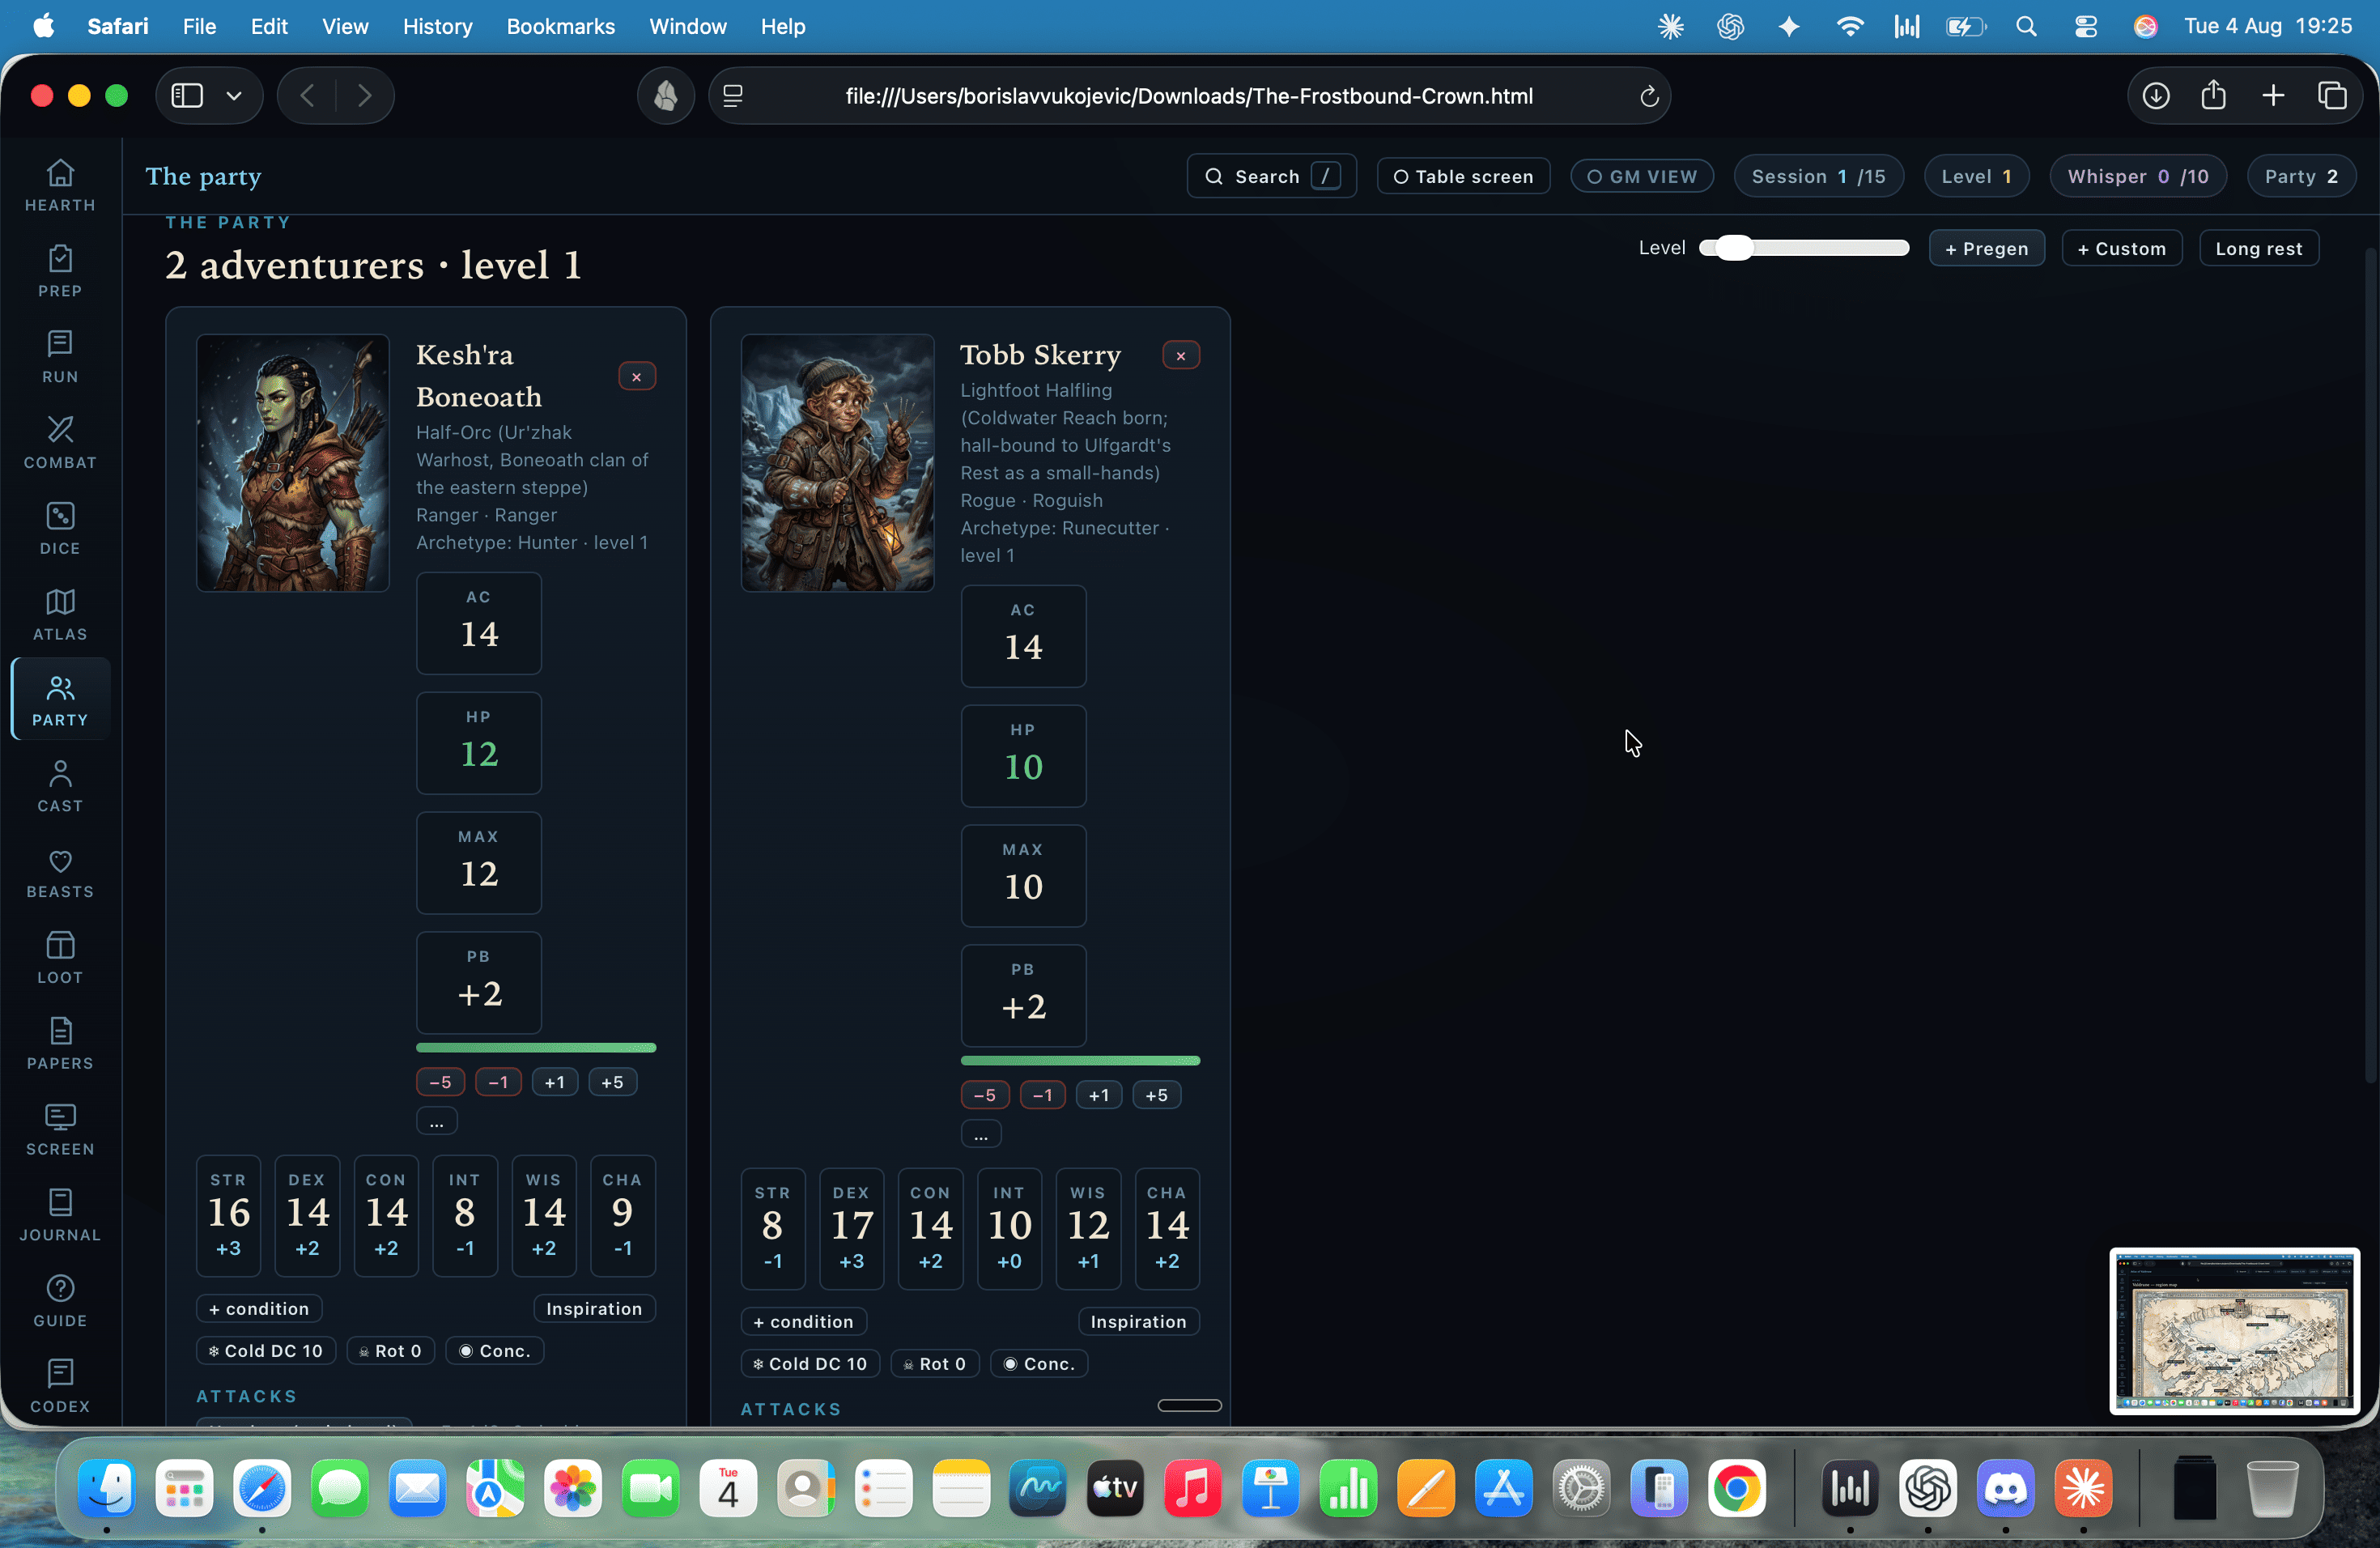The width and height of the screenshot is (2380, 1548).
Task: Toggle Cold DC 10 on Kesh'ra's card
Action: point(266,1351)
